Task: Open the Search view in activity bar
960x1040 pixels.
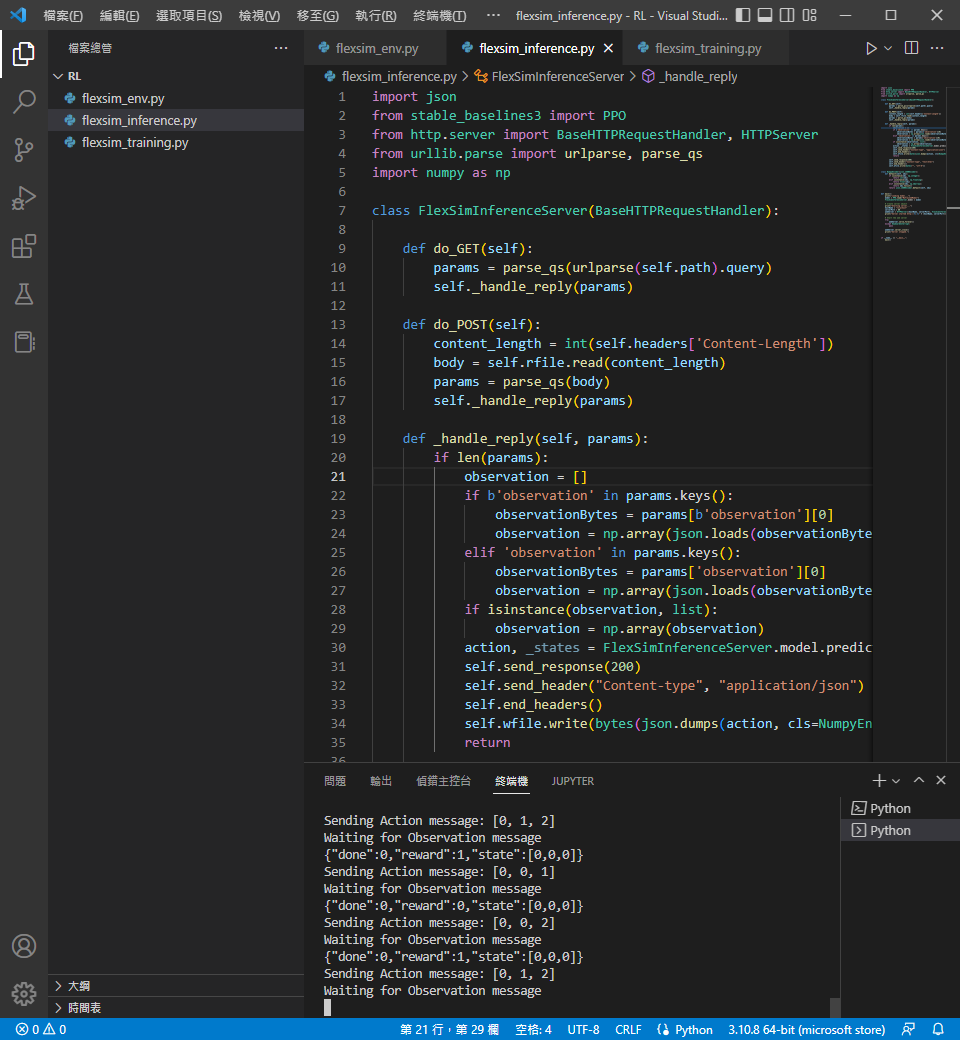Action: point(24,101)
